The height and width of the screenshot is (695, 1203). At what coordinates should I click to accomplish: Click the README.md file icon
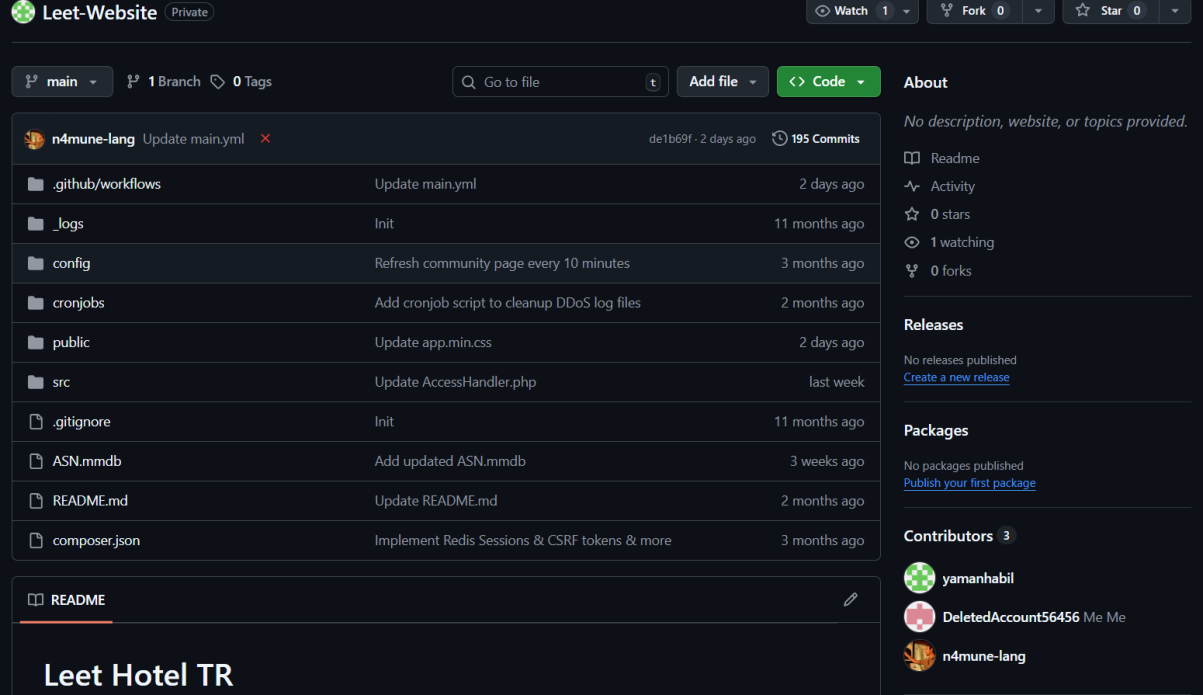[36, 501]
